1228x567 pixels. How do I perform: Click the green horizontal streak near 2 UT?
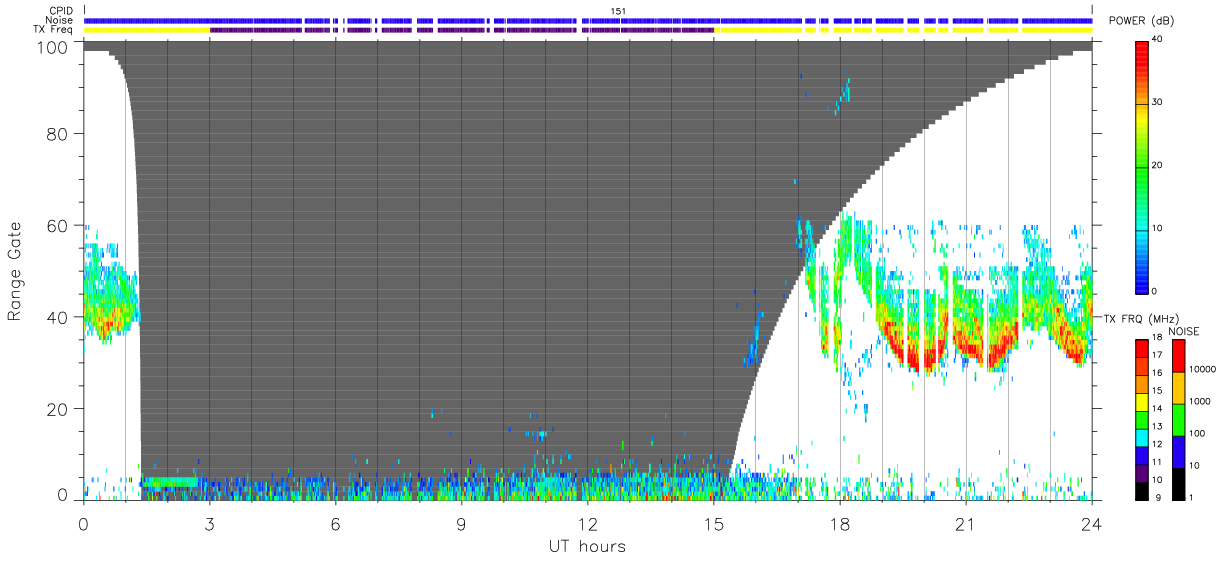pyautogui.click(x=169, y=482)
